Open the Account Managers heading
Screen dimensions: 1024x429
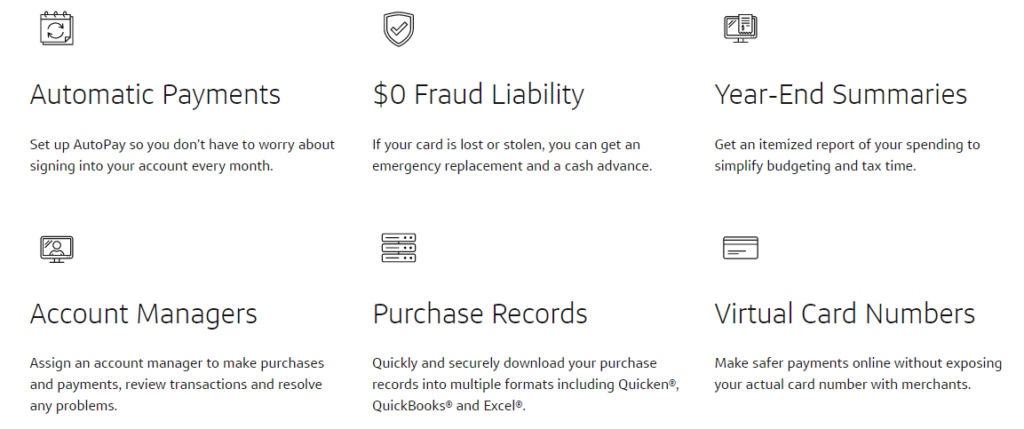tap(144, 314)
